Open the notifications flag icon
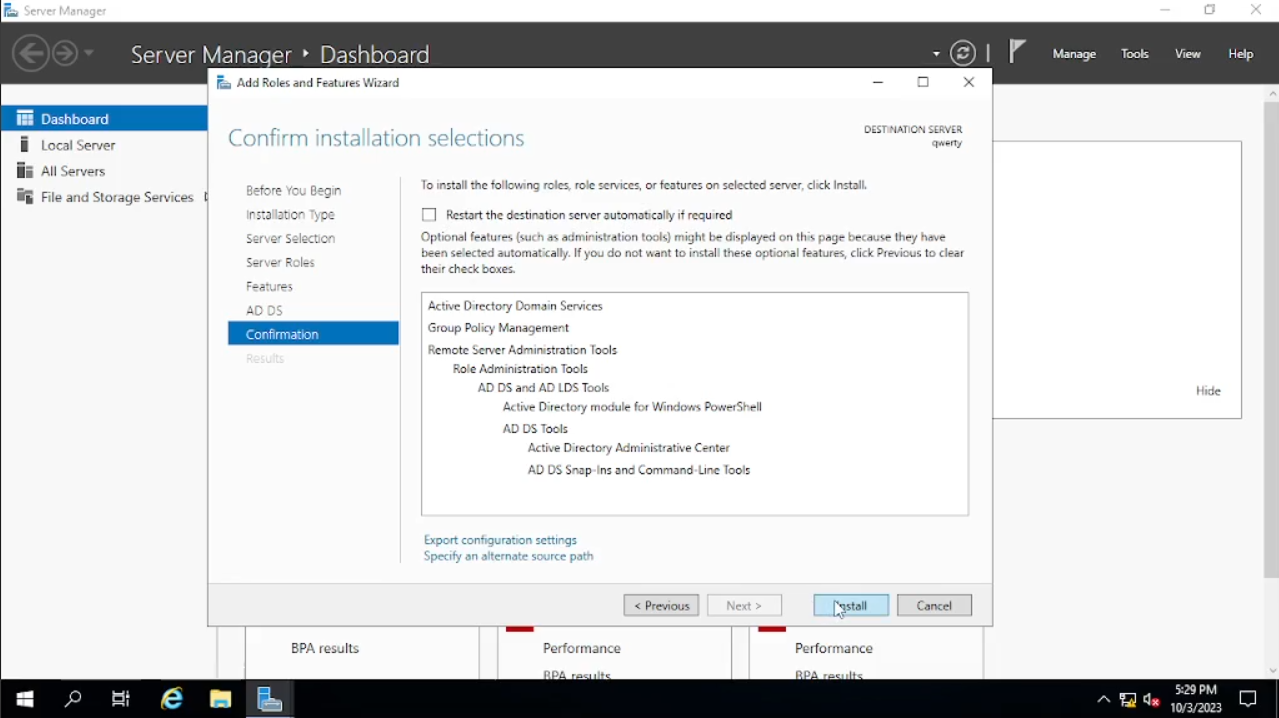The height and width of the screenshot is (718, 1279). [x=1017, y=52]
